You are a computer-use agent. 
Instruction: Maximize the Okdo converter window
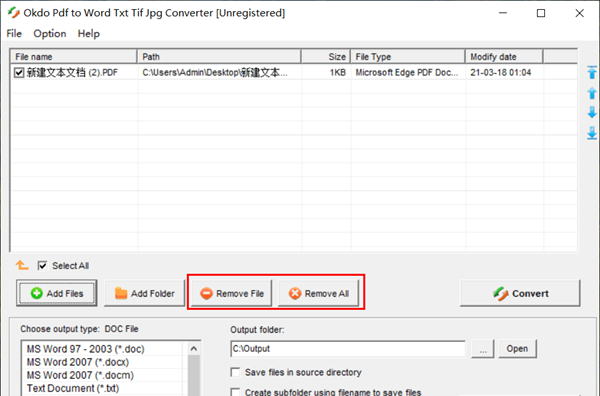[x=541, y=13]
